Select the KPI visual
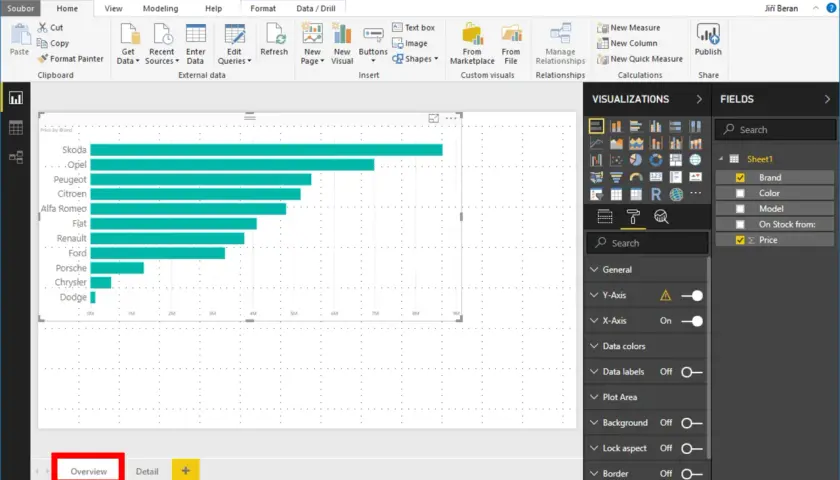840x480 pixels. pyautogui.click(x=695, y=177)
